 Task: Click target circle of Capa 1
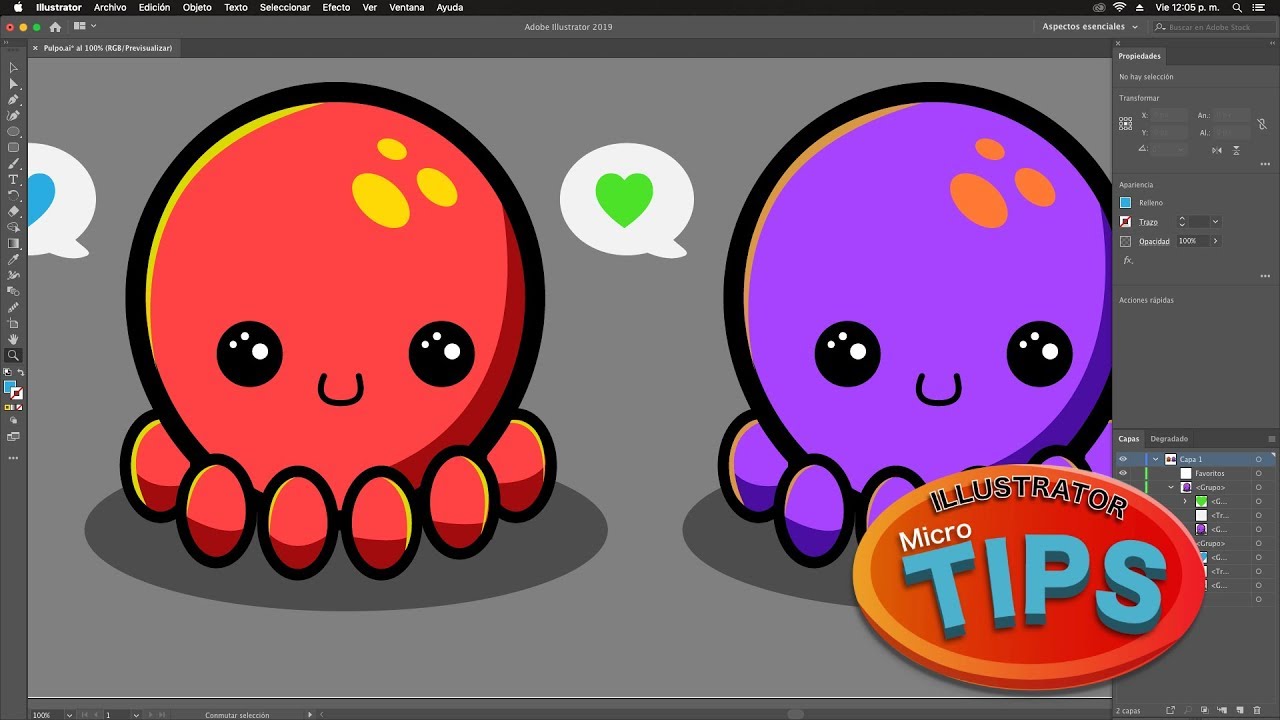point(1259,459)
